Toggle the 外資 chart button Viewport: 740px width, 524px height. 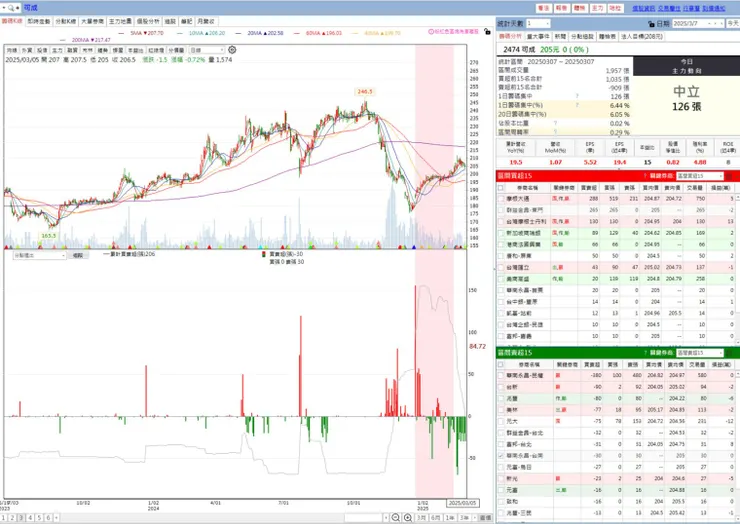(x=27, y=50)
